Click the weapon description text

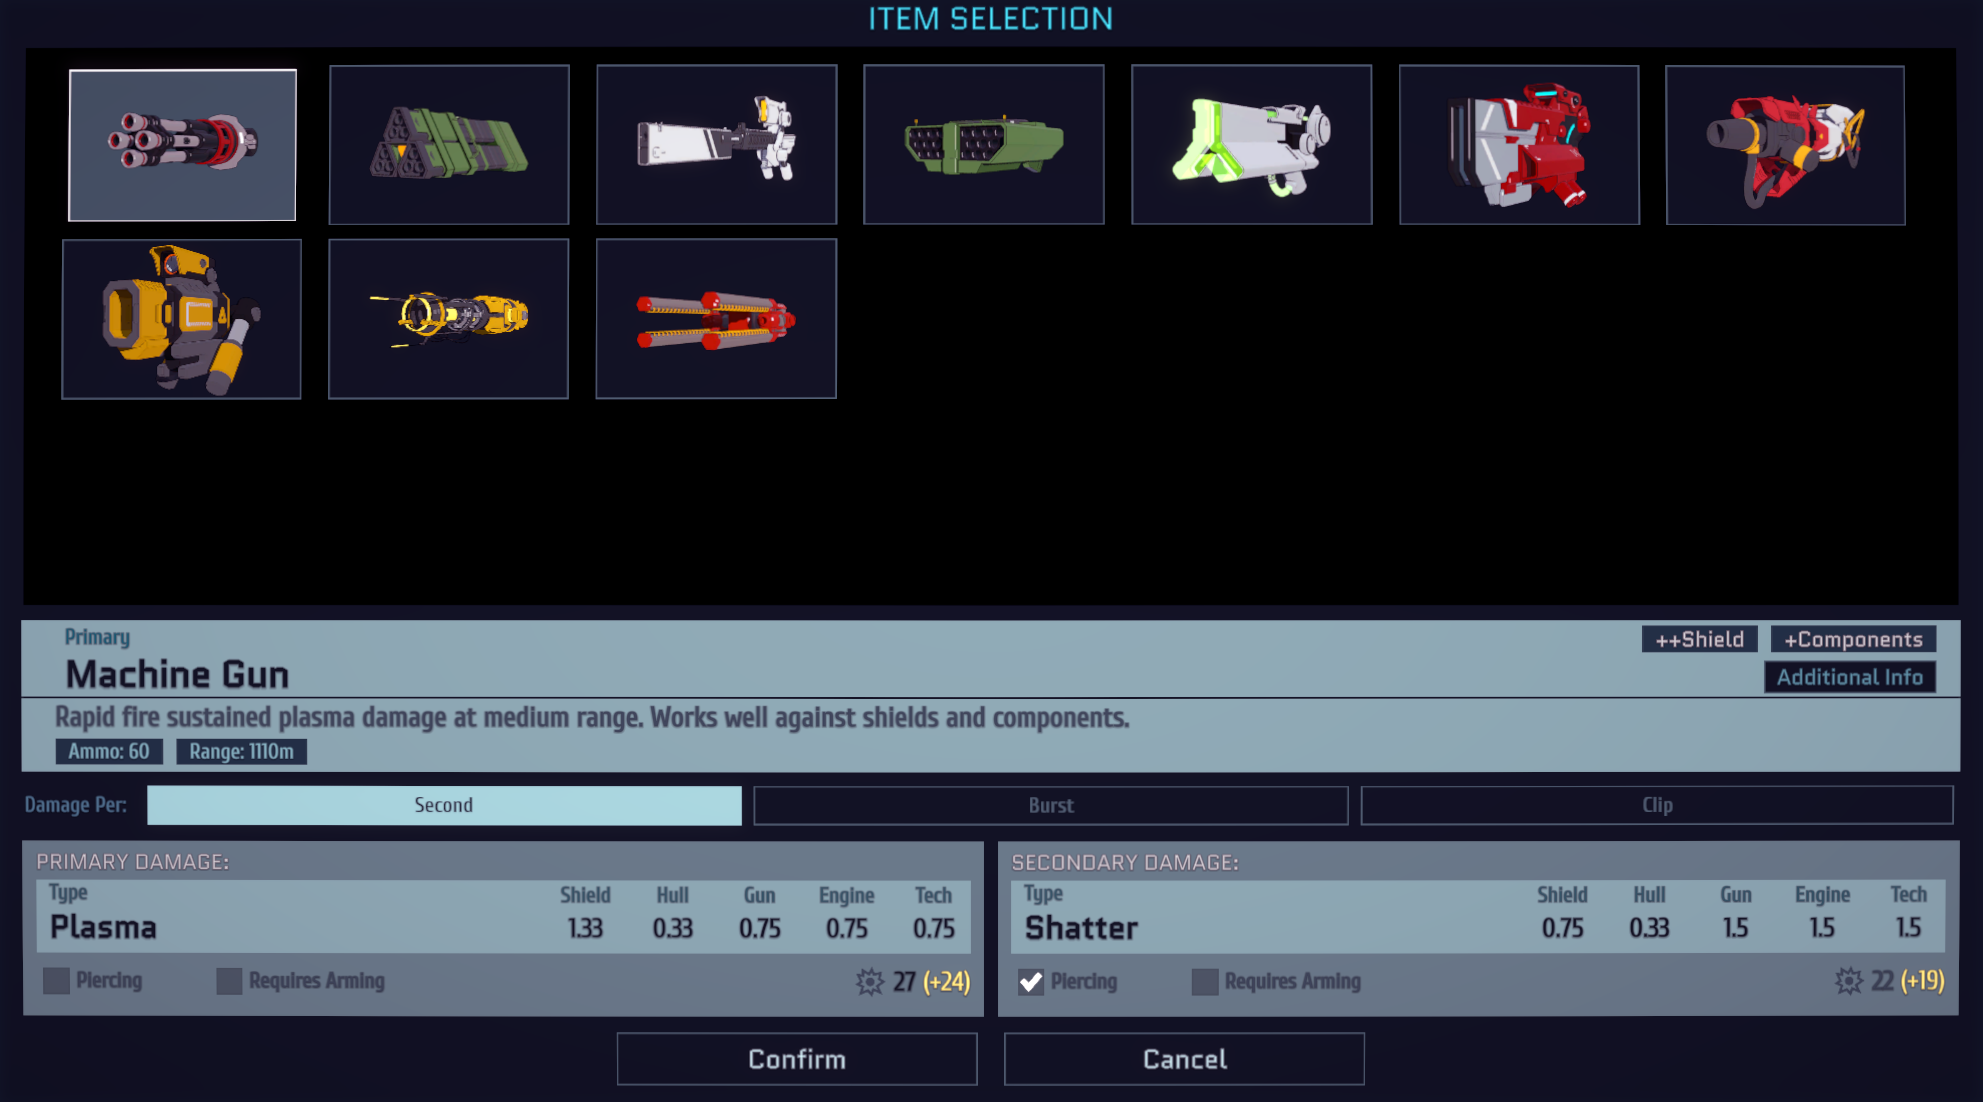tap(592, 718)
